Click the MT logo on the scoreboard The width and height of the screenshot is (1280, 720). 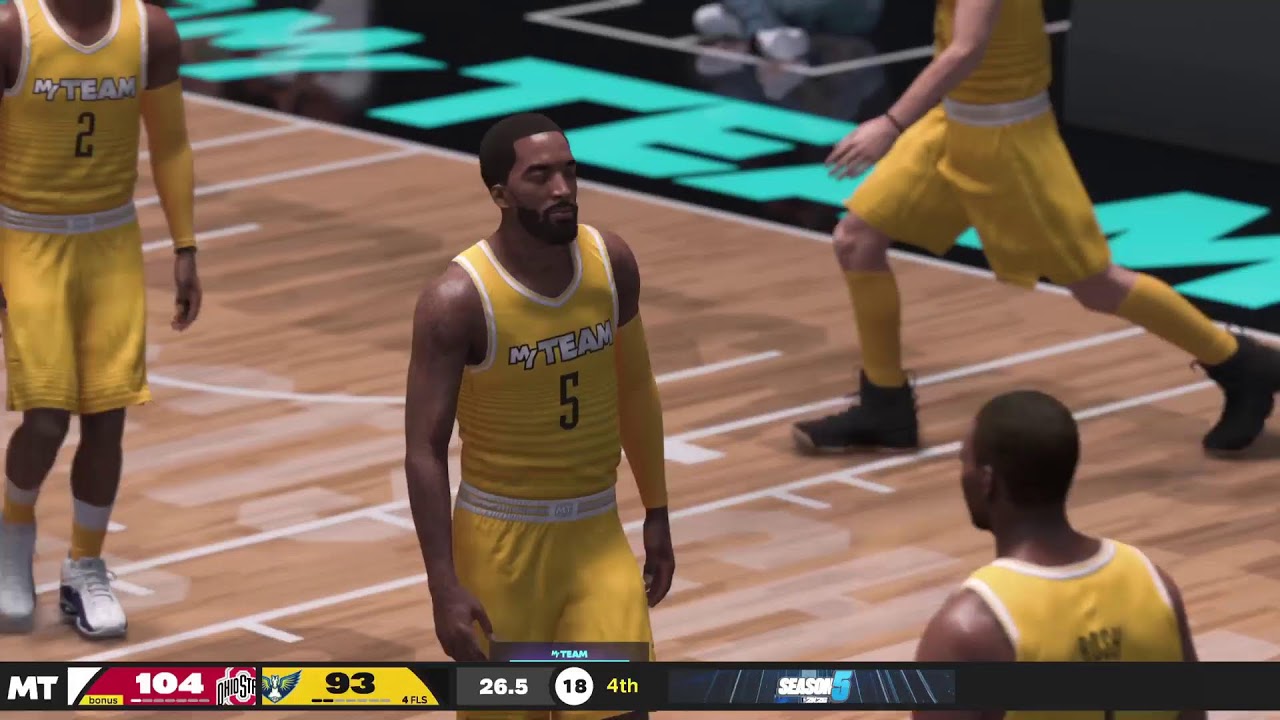[31, 687]
